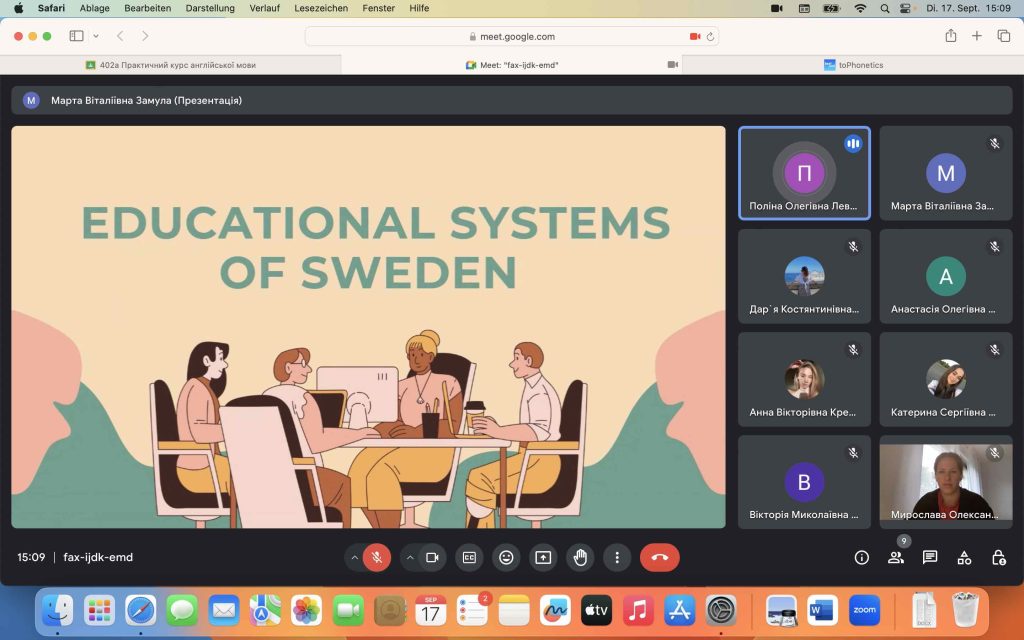Viewport: 1024px width, 640px height.
Task: Open the Safari sidebar dropdown chevron
Action: [x=96, y=36]
